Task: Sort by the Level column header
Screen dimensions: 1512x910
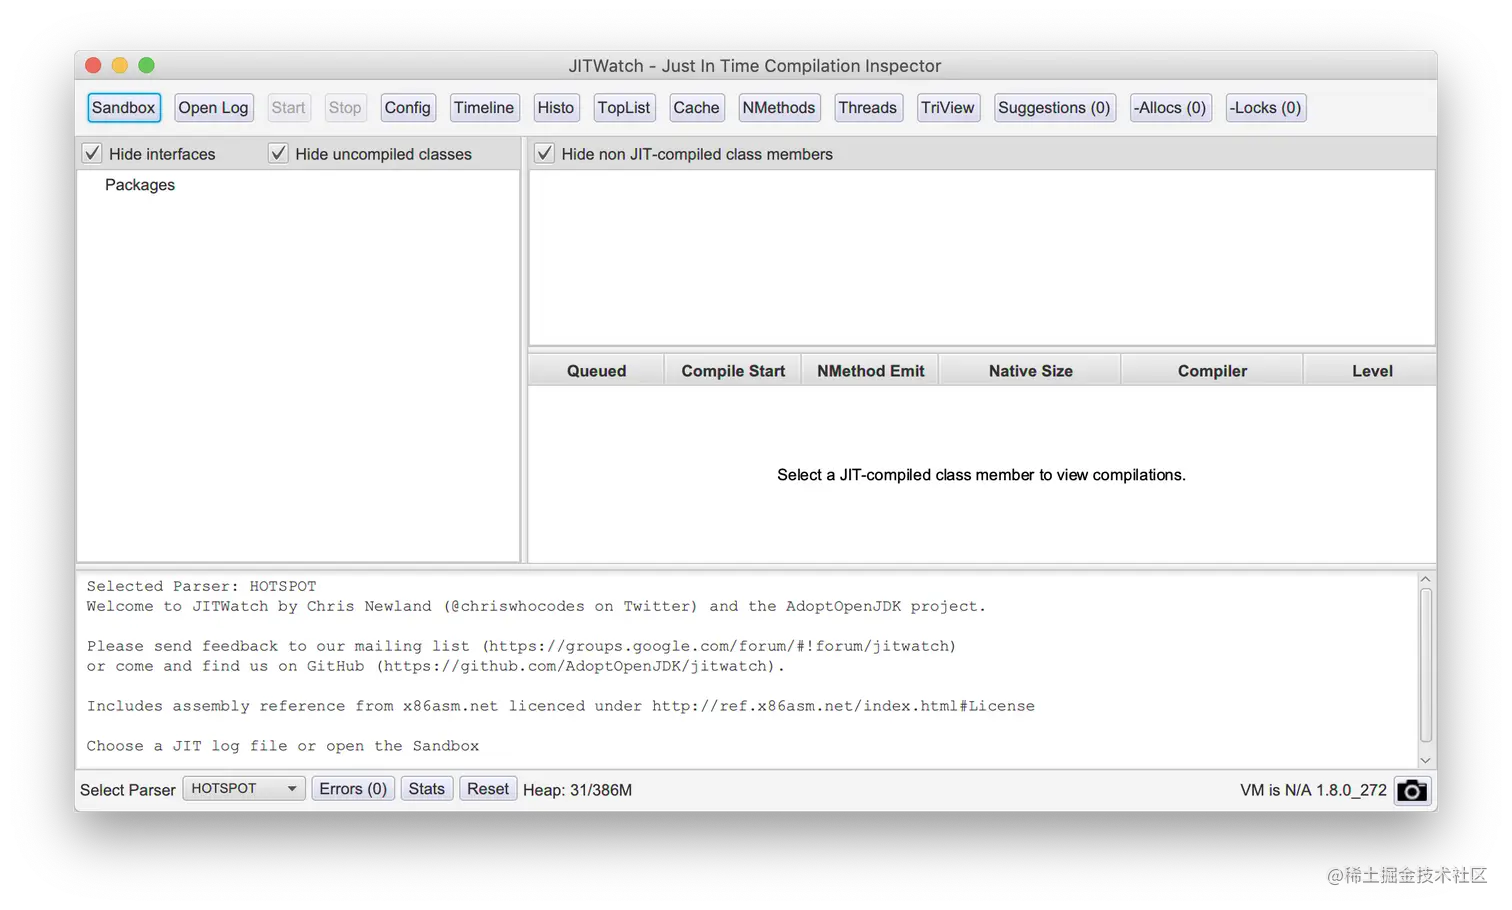Action: point(1371,371)
